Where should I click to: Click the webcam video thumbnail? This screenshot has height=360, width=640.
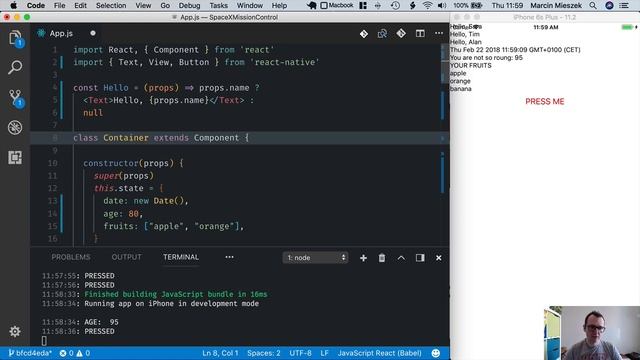click(x=592, y=333)
